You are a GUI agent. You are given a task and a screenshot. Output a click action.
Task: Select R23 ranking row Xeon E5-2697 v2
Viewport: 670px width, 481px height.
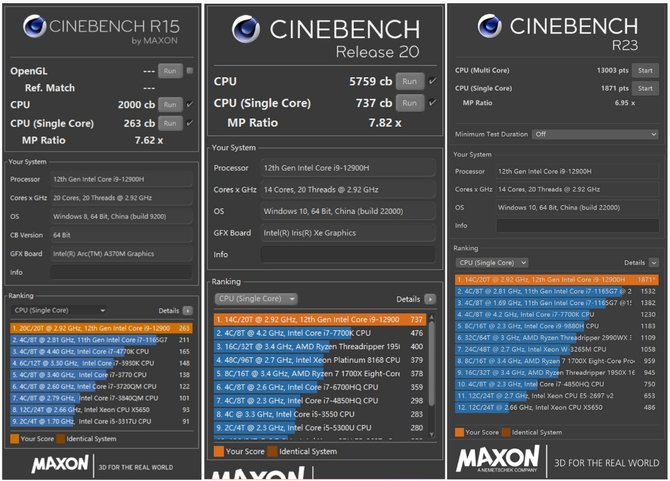[557, 396]
